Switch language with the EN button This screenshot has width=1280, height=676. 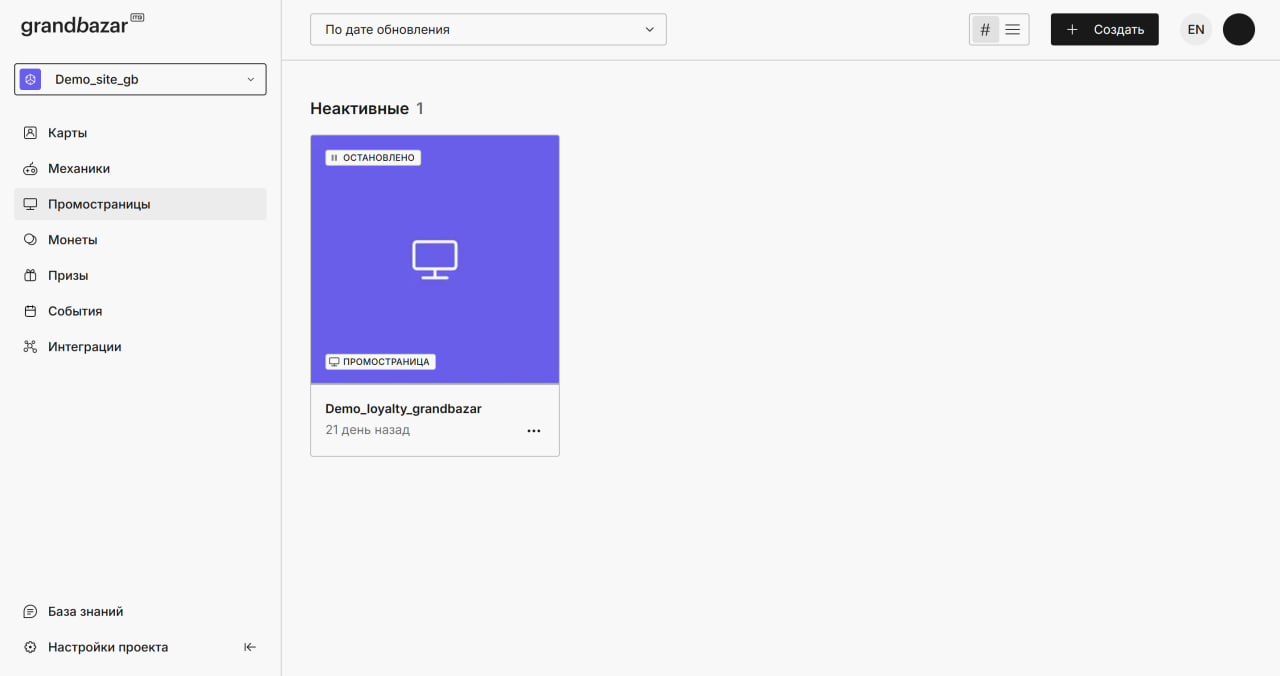click(x=1196, y=29)
